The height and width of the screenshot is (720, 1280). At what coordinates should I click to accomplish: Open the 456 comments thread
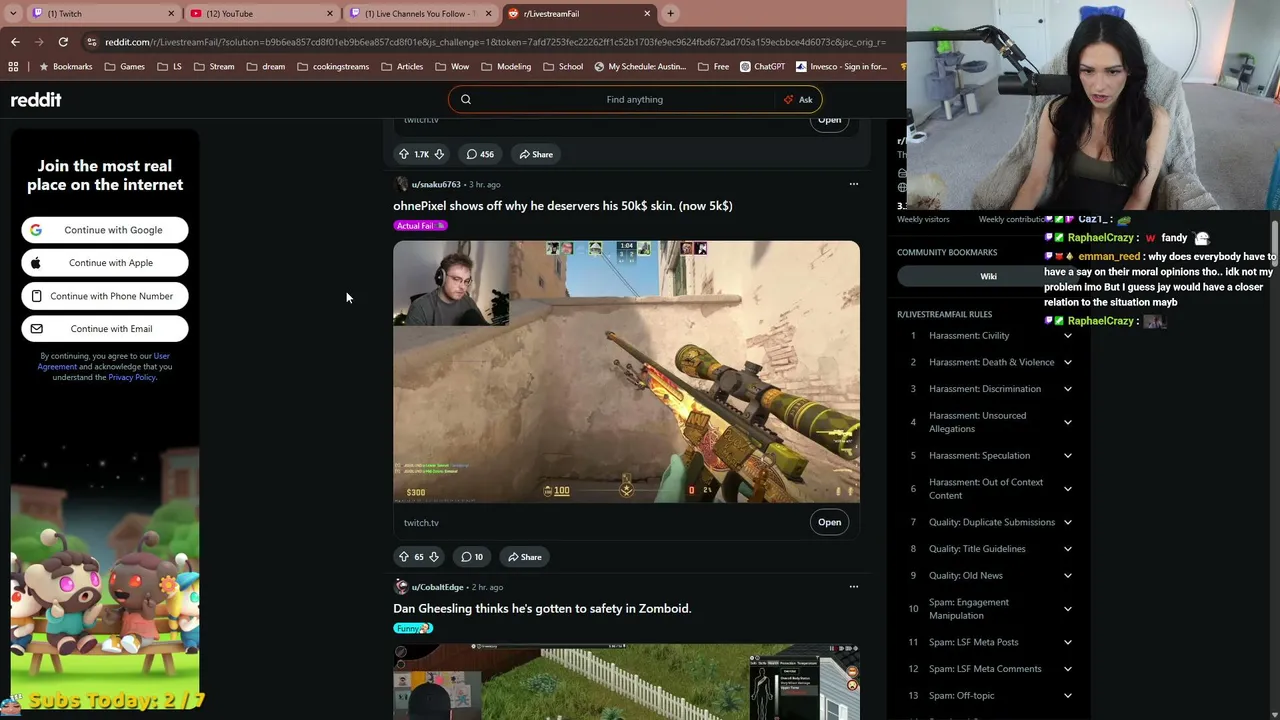click(x=480, y=154)
